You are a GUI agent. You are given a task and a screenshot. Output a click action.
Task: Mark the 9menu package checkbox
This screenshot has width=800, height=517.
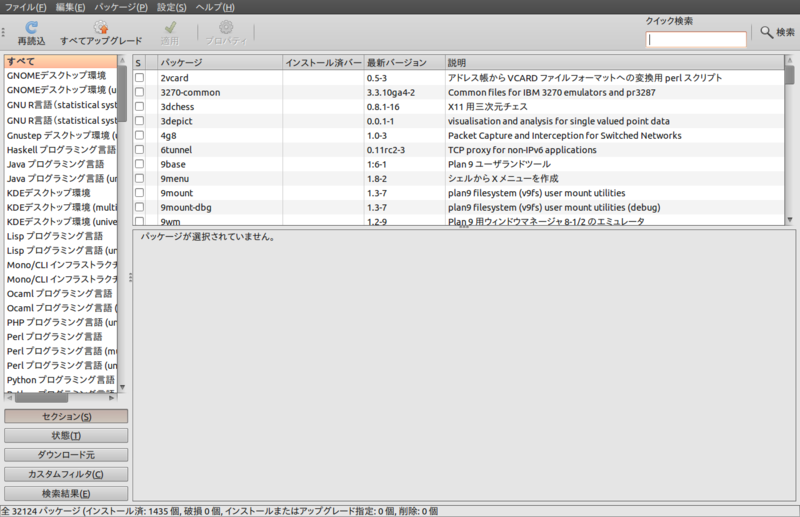coord(139,178)
